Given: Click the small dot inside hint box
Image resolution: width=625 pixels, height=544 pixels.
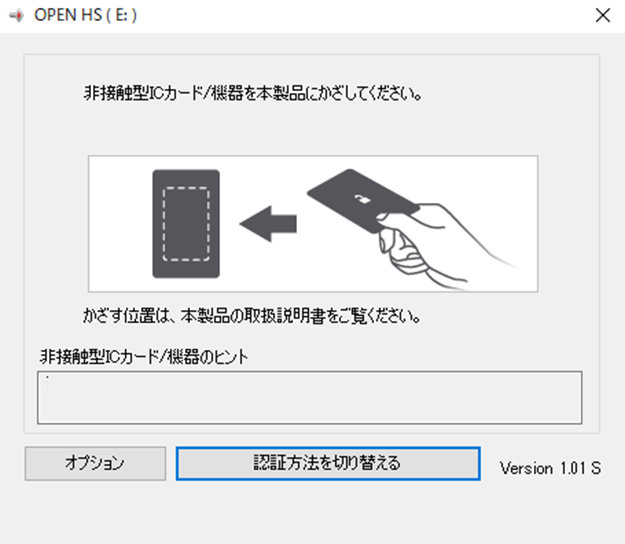Looking at the screenshot, I should tap(47, 377).
